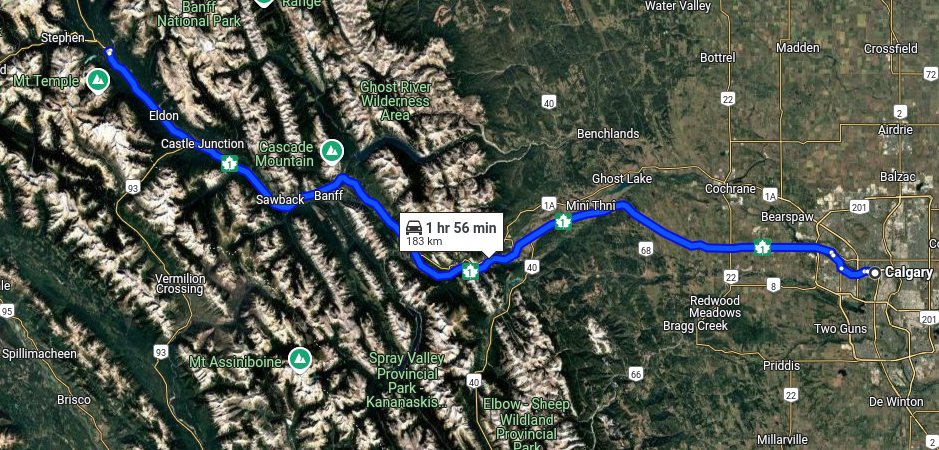The image size is (939, 450).
Task: Select the Banff town label
Action: (328, 196)
